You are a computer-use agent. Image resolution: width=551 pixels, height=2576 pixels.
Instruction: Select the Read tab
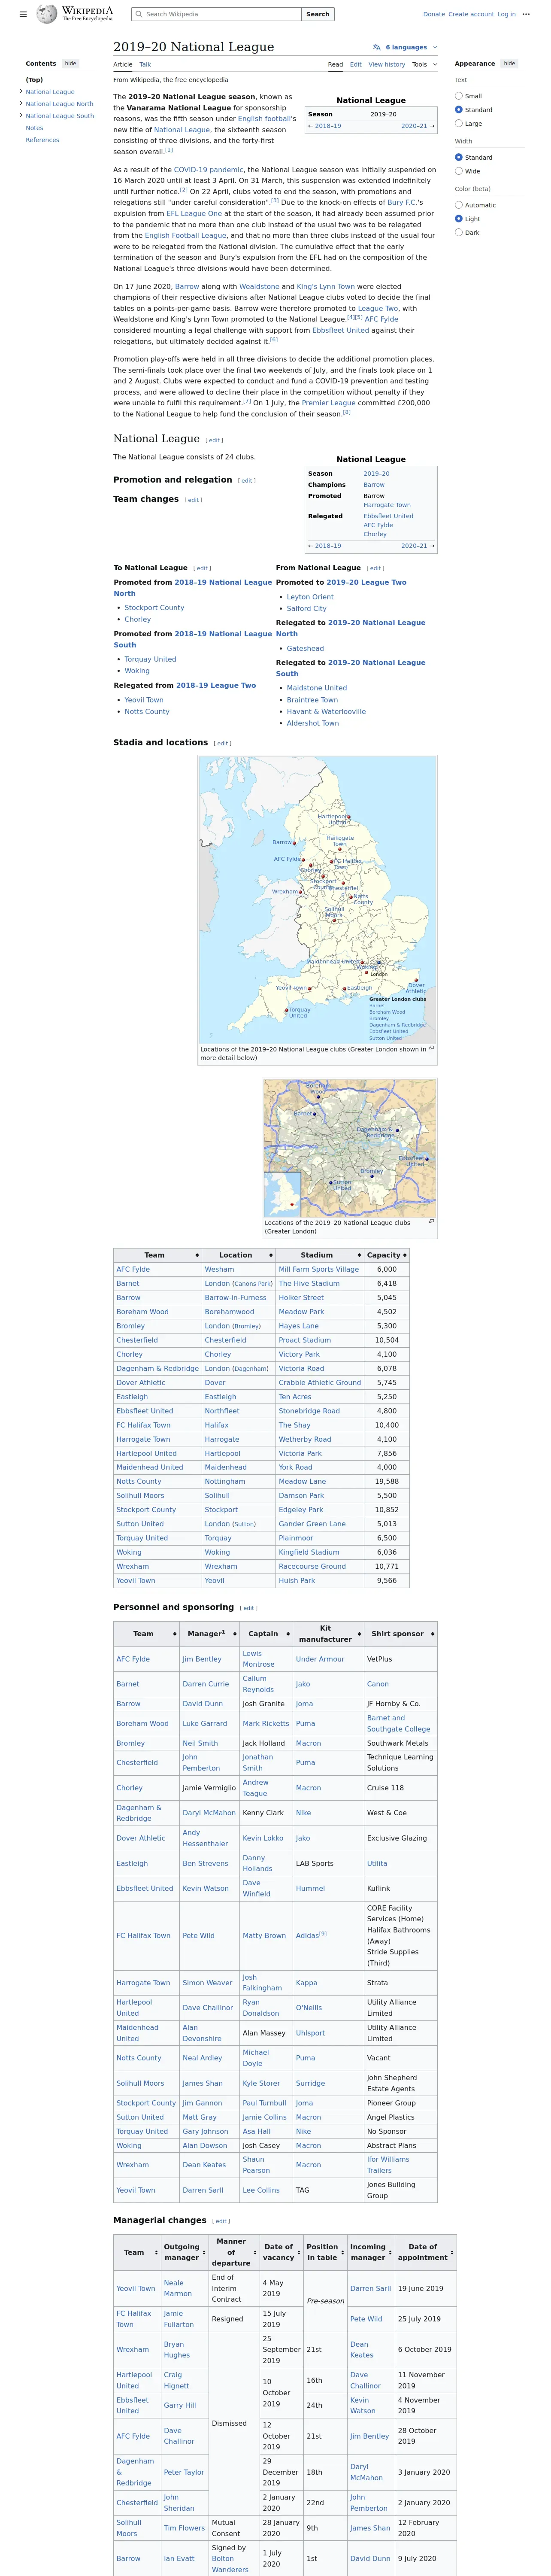point(336,64)
